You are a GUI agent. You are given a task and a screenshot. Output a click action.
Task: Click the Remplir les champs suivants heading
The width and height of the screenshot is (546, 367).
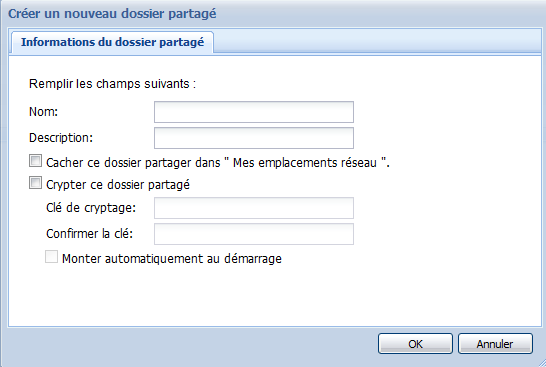click(112, 84)
